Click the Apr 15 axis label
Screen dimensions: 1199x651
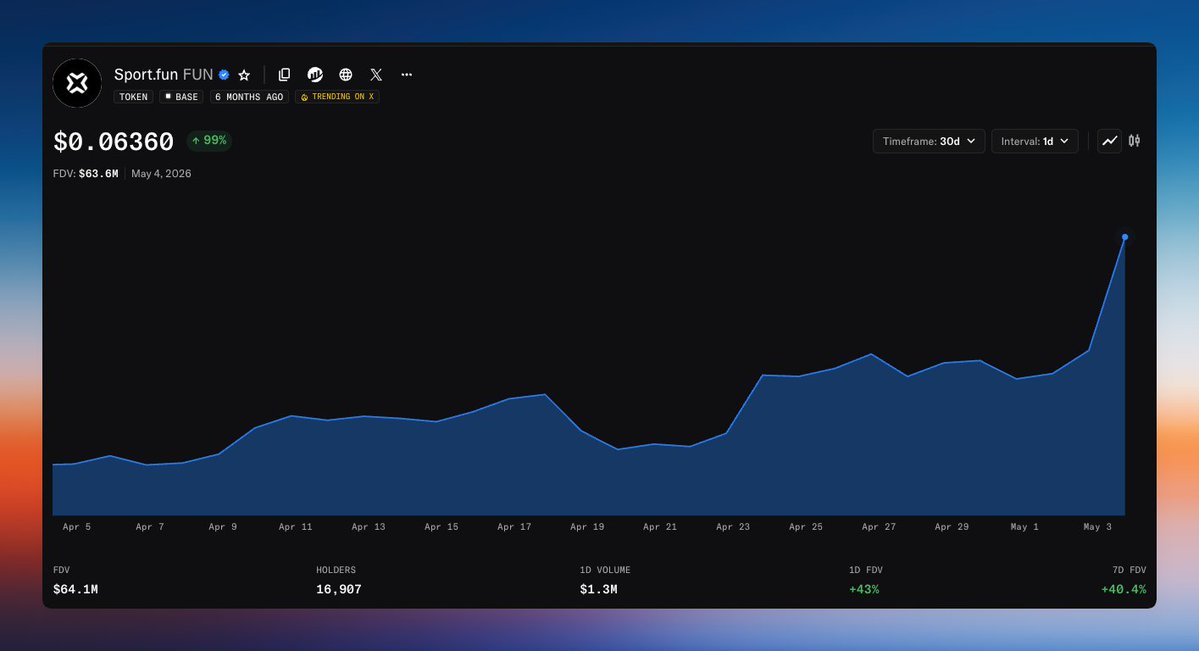click(x=441, y=527)
